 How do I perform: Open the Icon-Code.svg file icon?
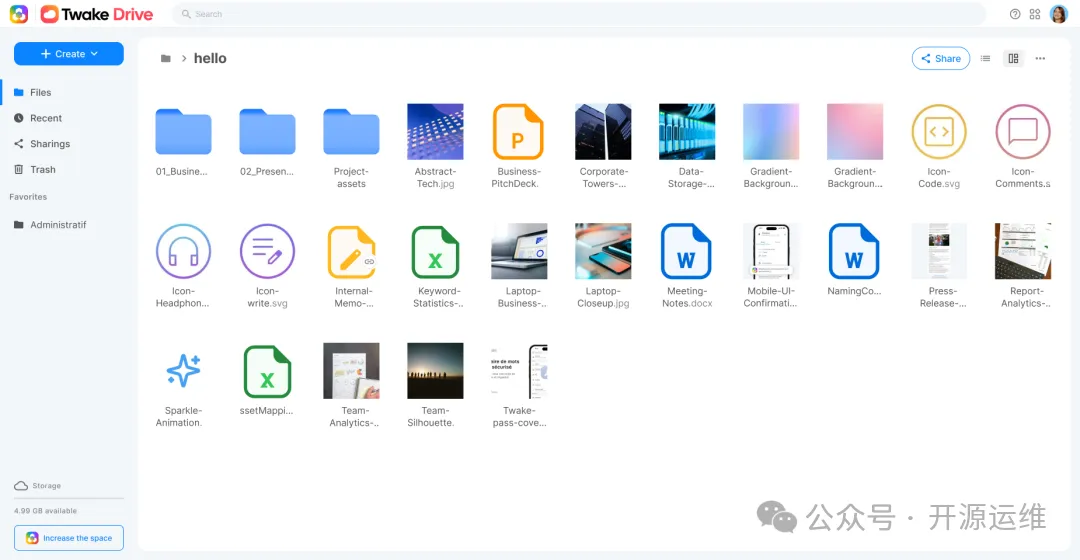(938, 132)
